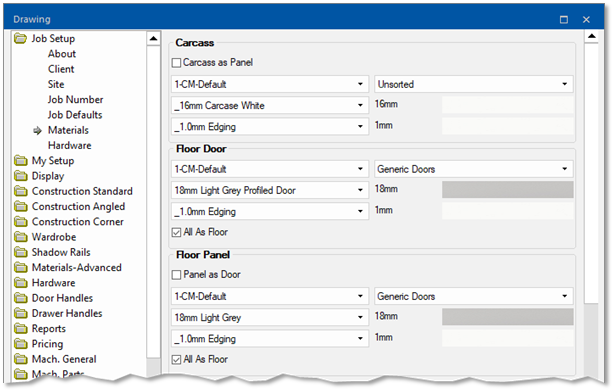The height and width of the screenshot is (392, 614).
Task: Open the Unsorted dropdown in Carcass
Action: (474, 84)
